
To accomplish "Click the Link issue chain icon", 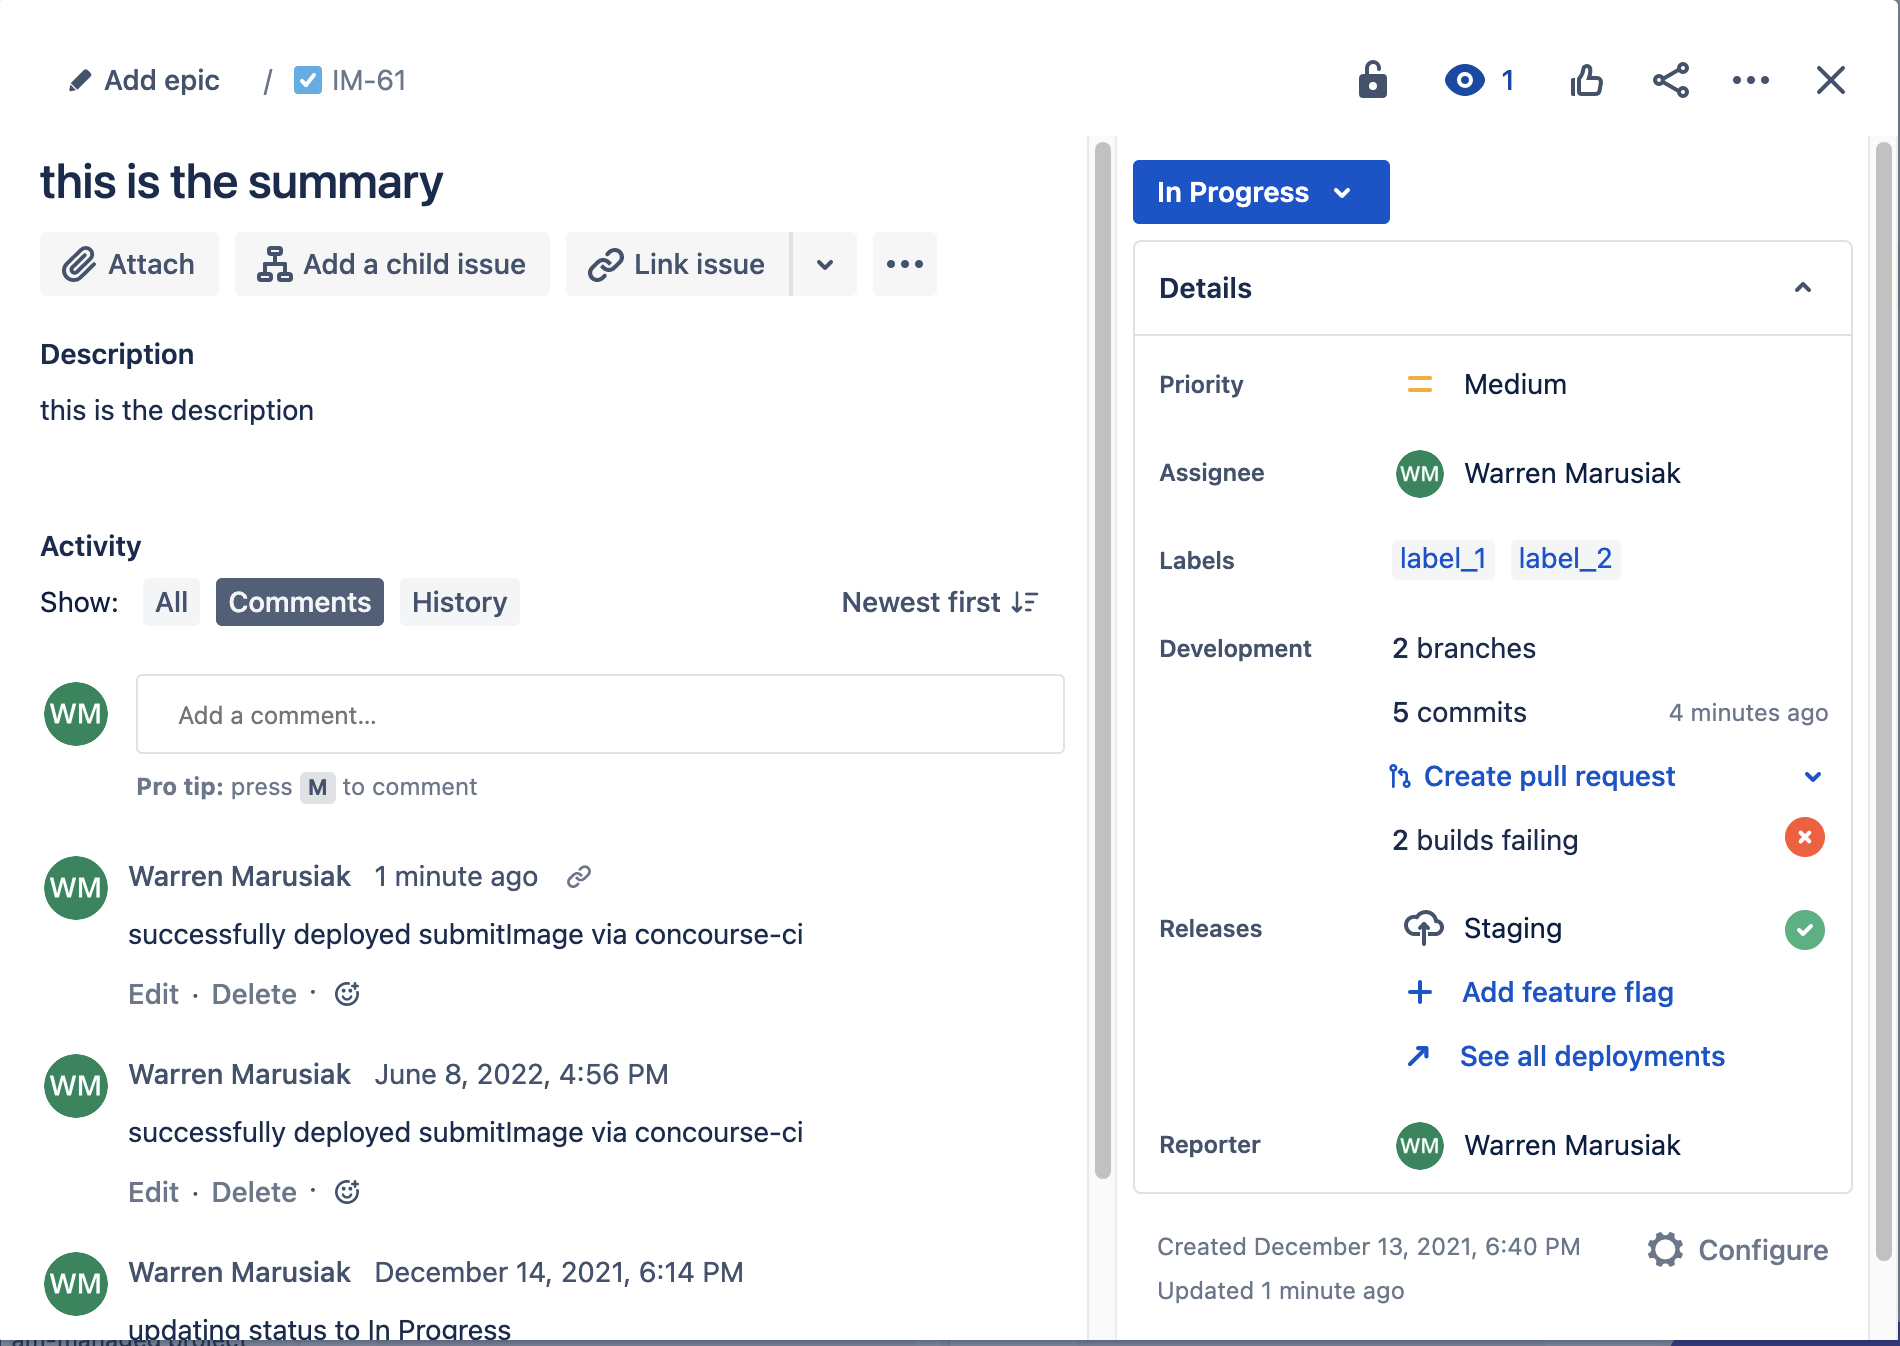I will [604, 264].
